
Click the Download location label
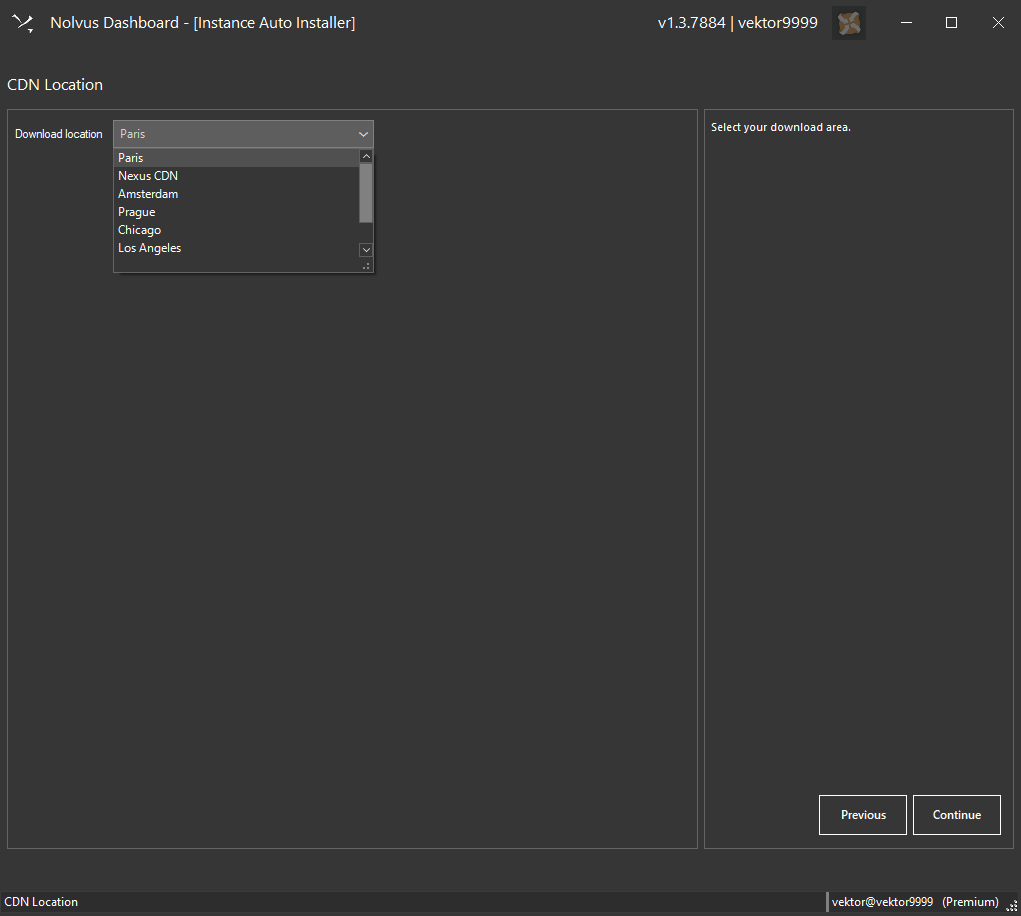(x=59, y=134)
